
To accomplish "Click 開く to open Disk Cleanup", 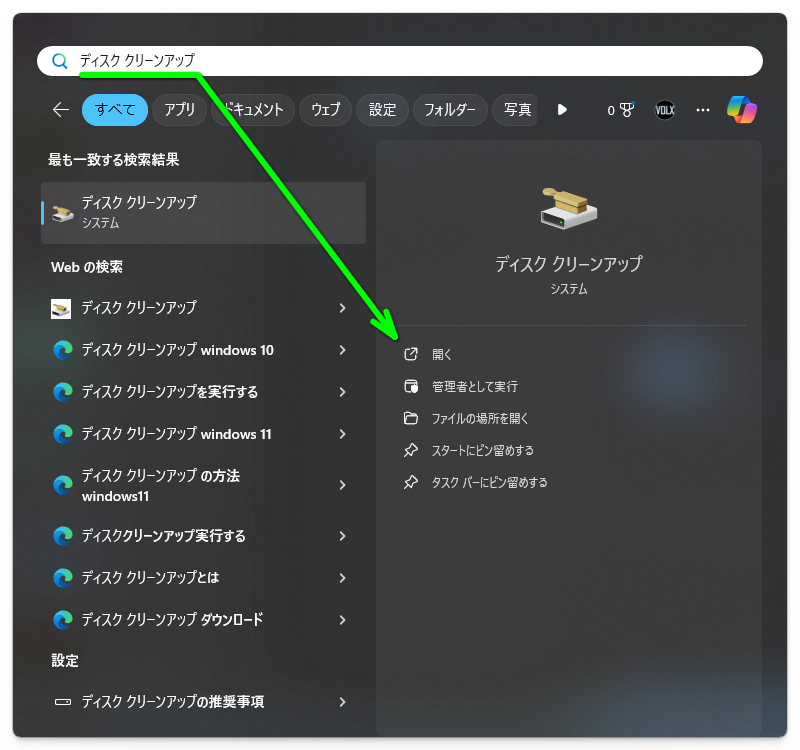I will (441, 355).
